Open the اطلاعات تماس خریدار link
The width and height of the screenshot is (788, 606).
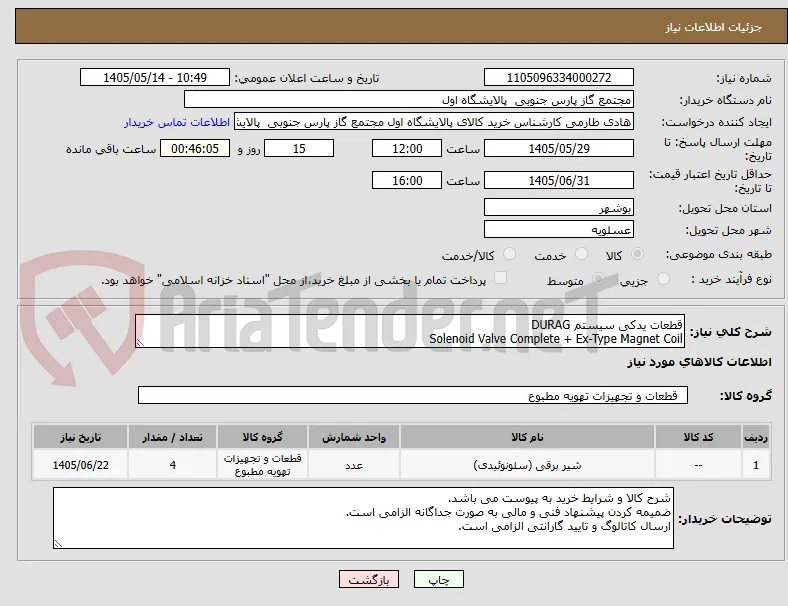[177, 122]
